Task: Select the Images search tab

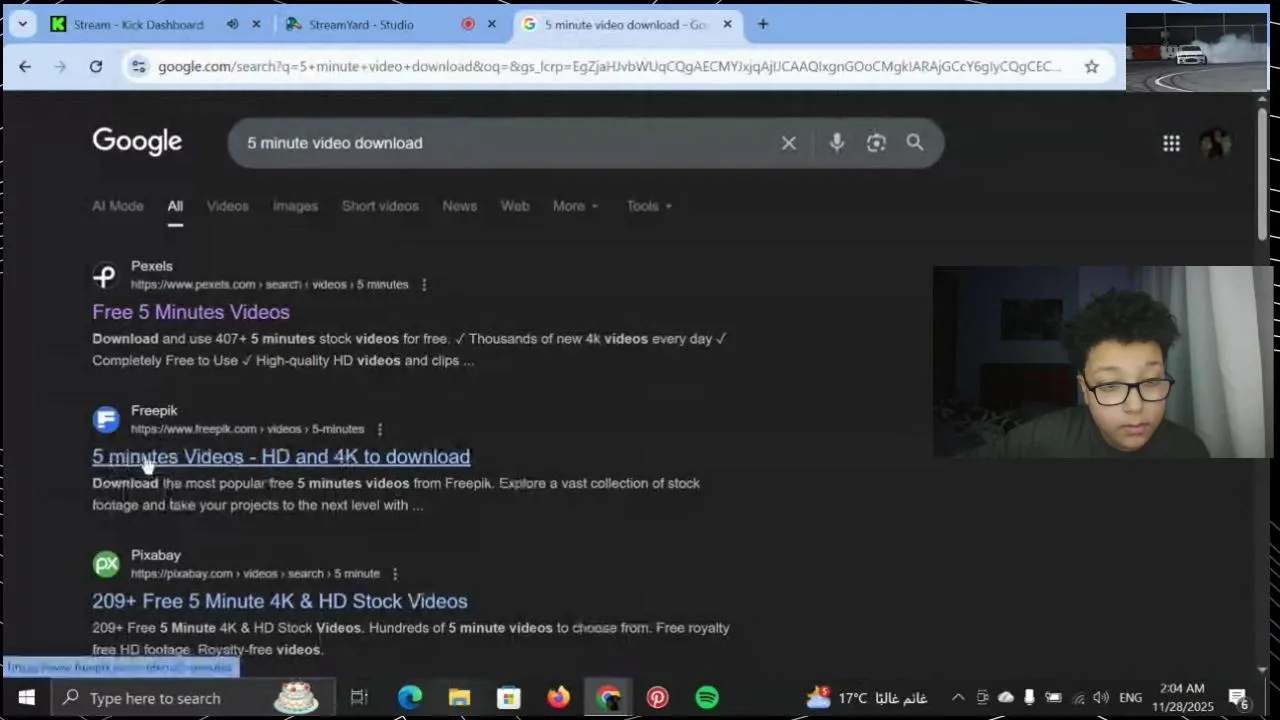Action: pos(295,206)
